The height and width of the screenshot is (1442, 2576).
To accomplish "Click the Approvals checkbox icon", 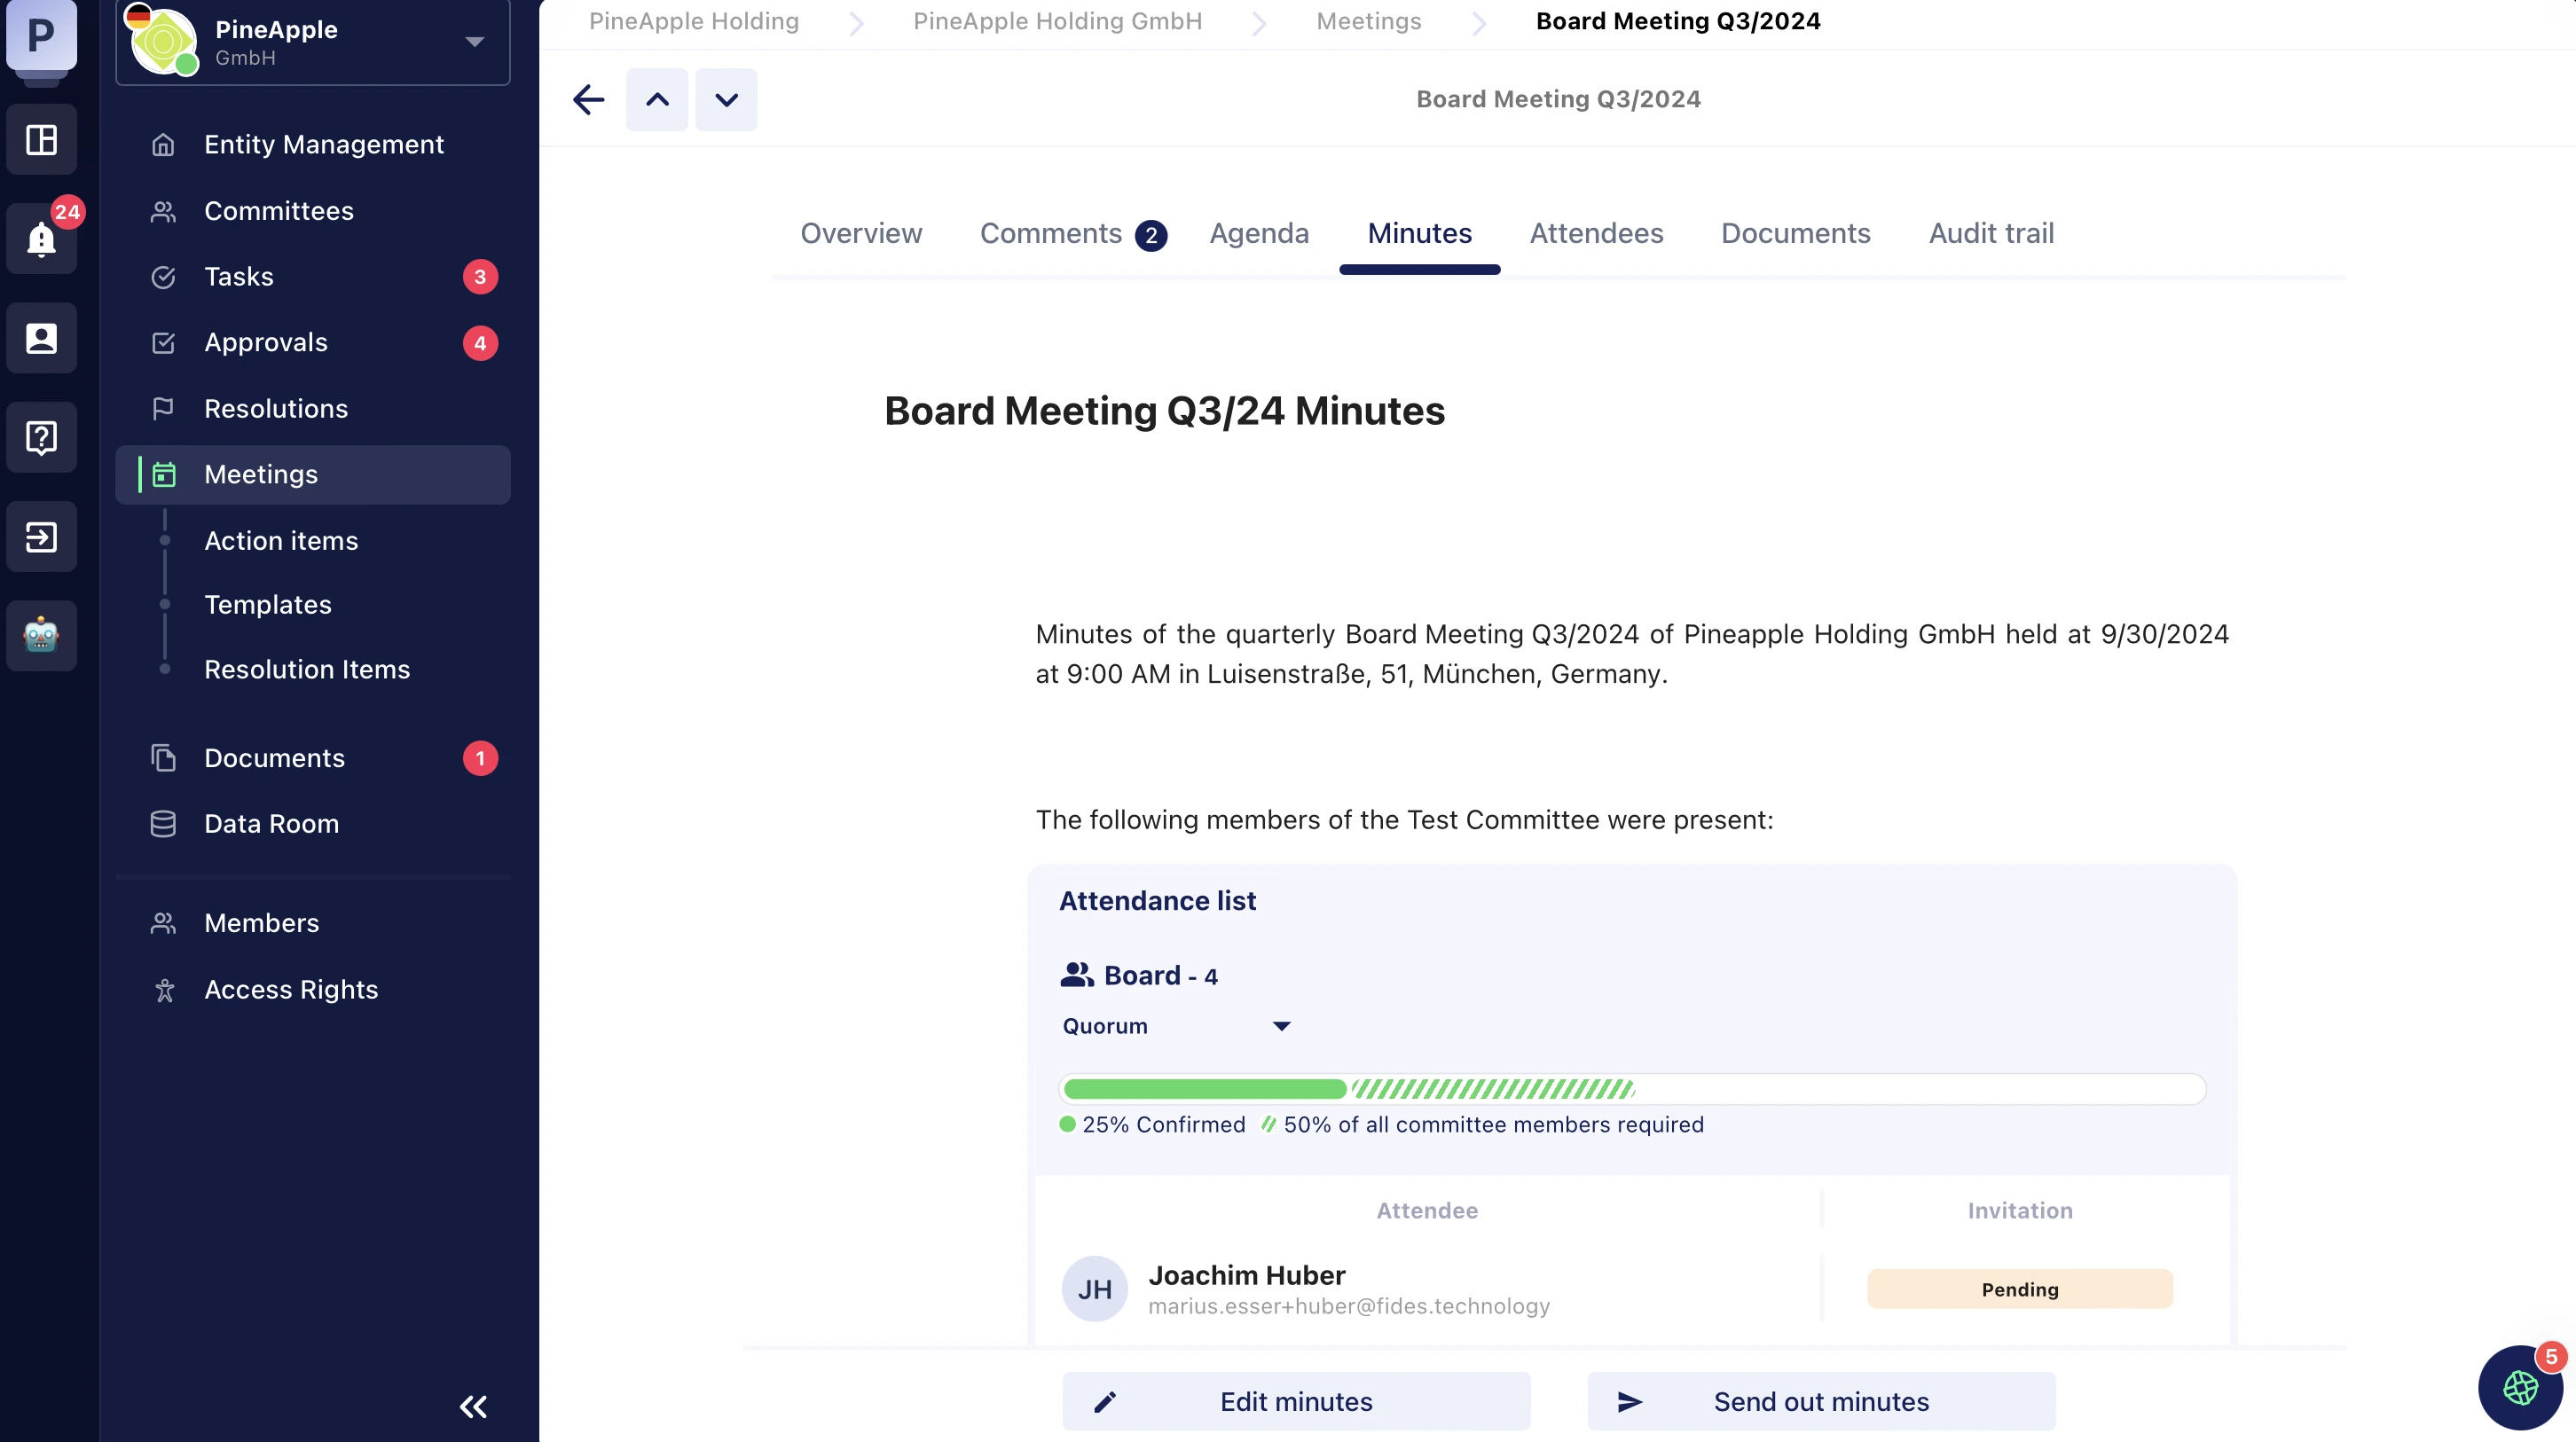I will (163, 343).
